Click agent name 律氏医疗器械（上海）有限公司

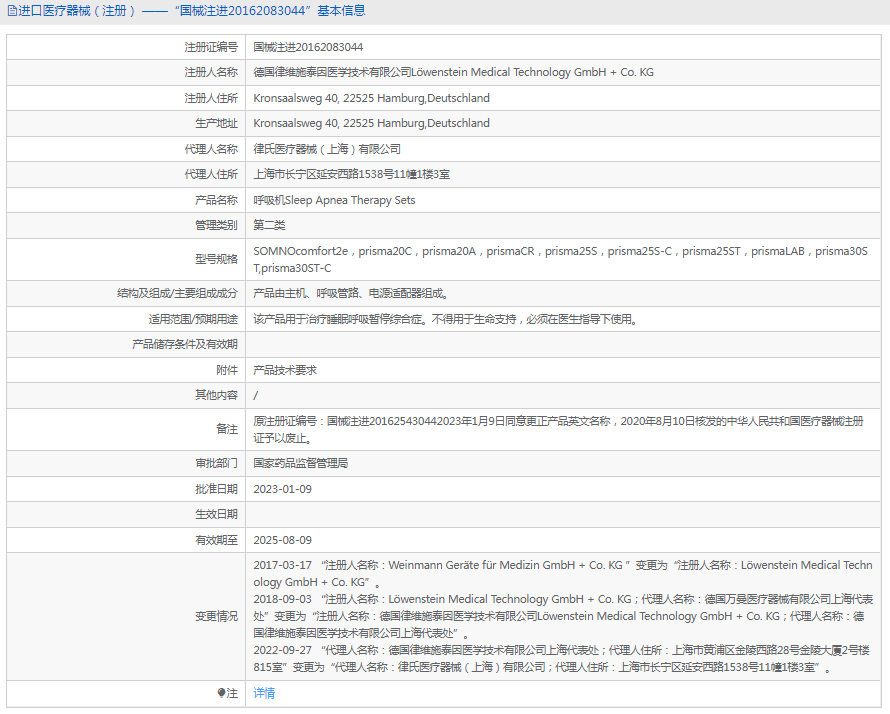327,149
